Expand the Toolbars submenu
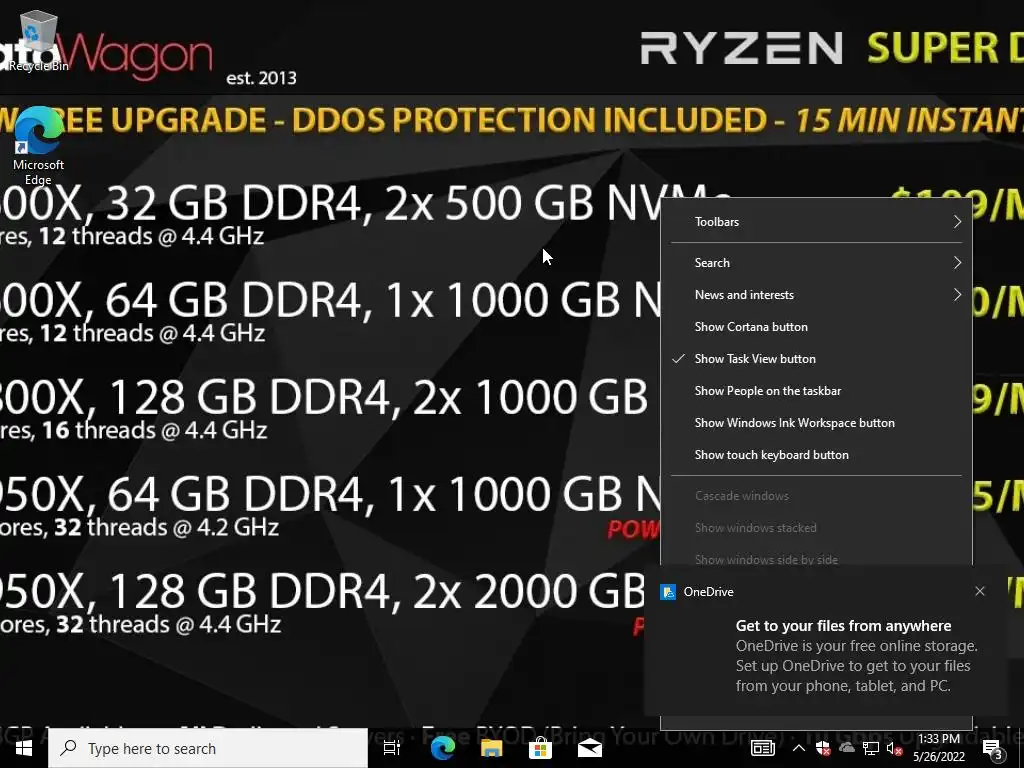 coord(816,222)
